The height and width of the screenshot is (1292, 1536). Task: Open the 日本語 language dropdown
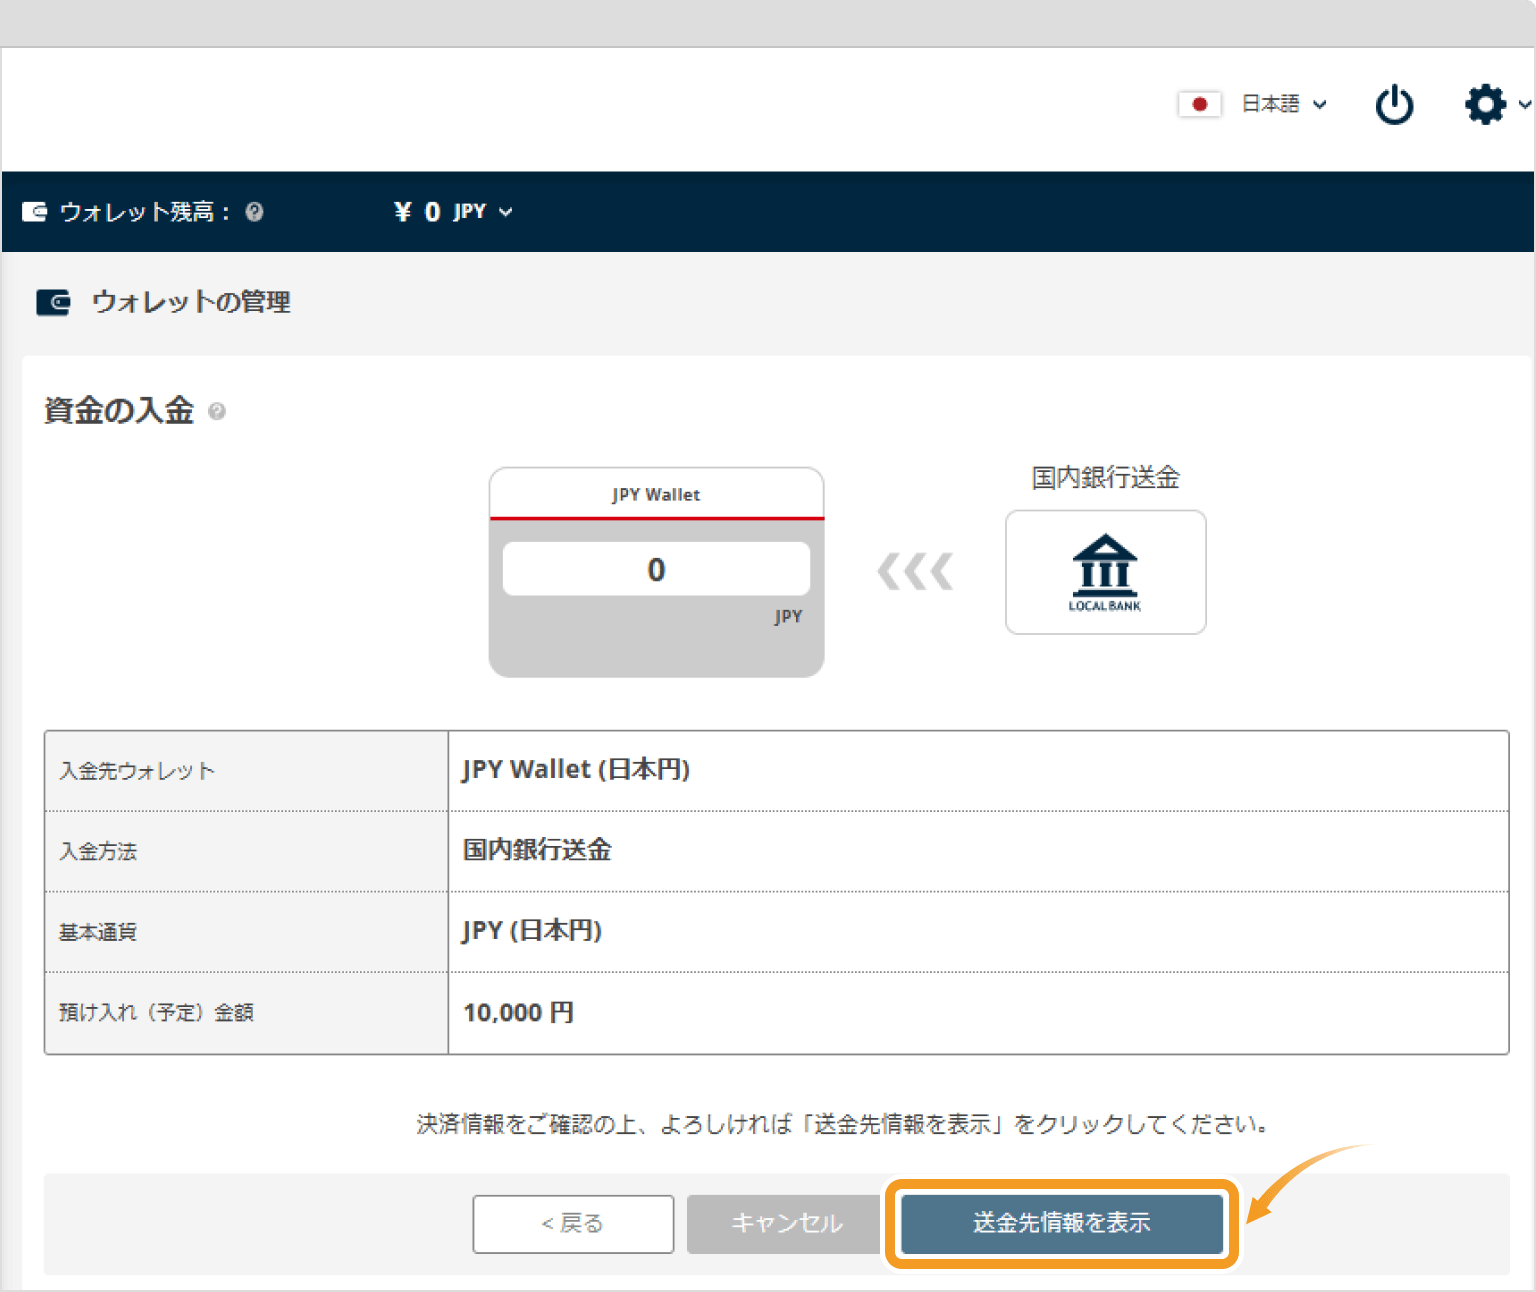(x=1284, y=104)
